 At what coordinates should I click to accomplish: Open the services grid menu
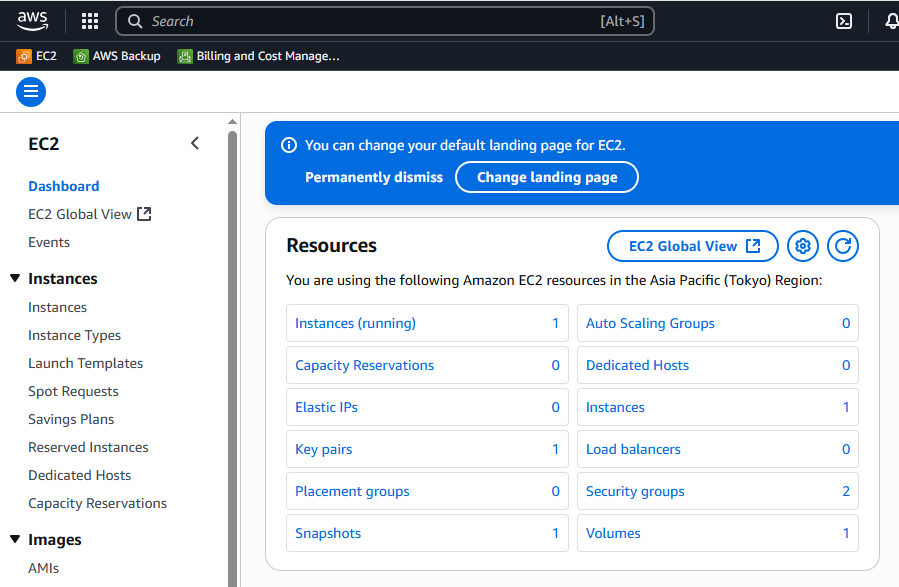[90, 21]
